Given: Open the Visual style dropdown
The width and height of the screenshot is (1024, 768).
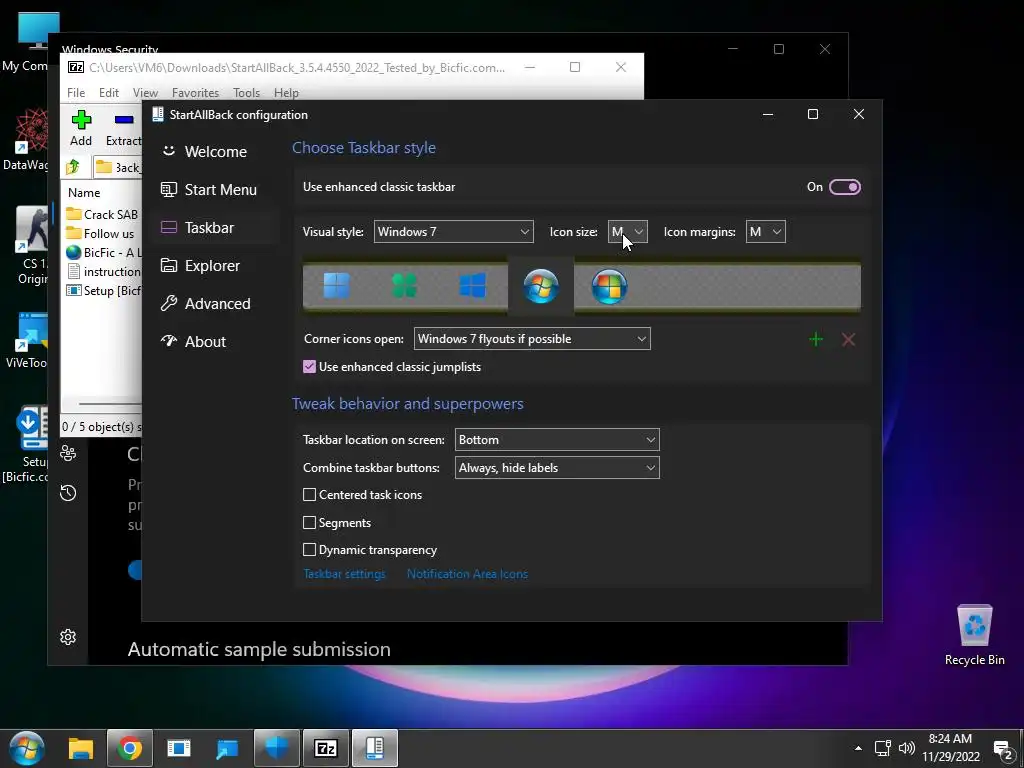Looking at the screenshot, I should (x=453, y=232).
